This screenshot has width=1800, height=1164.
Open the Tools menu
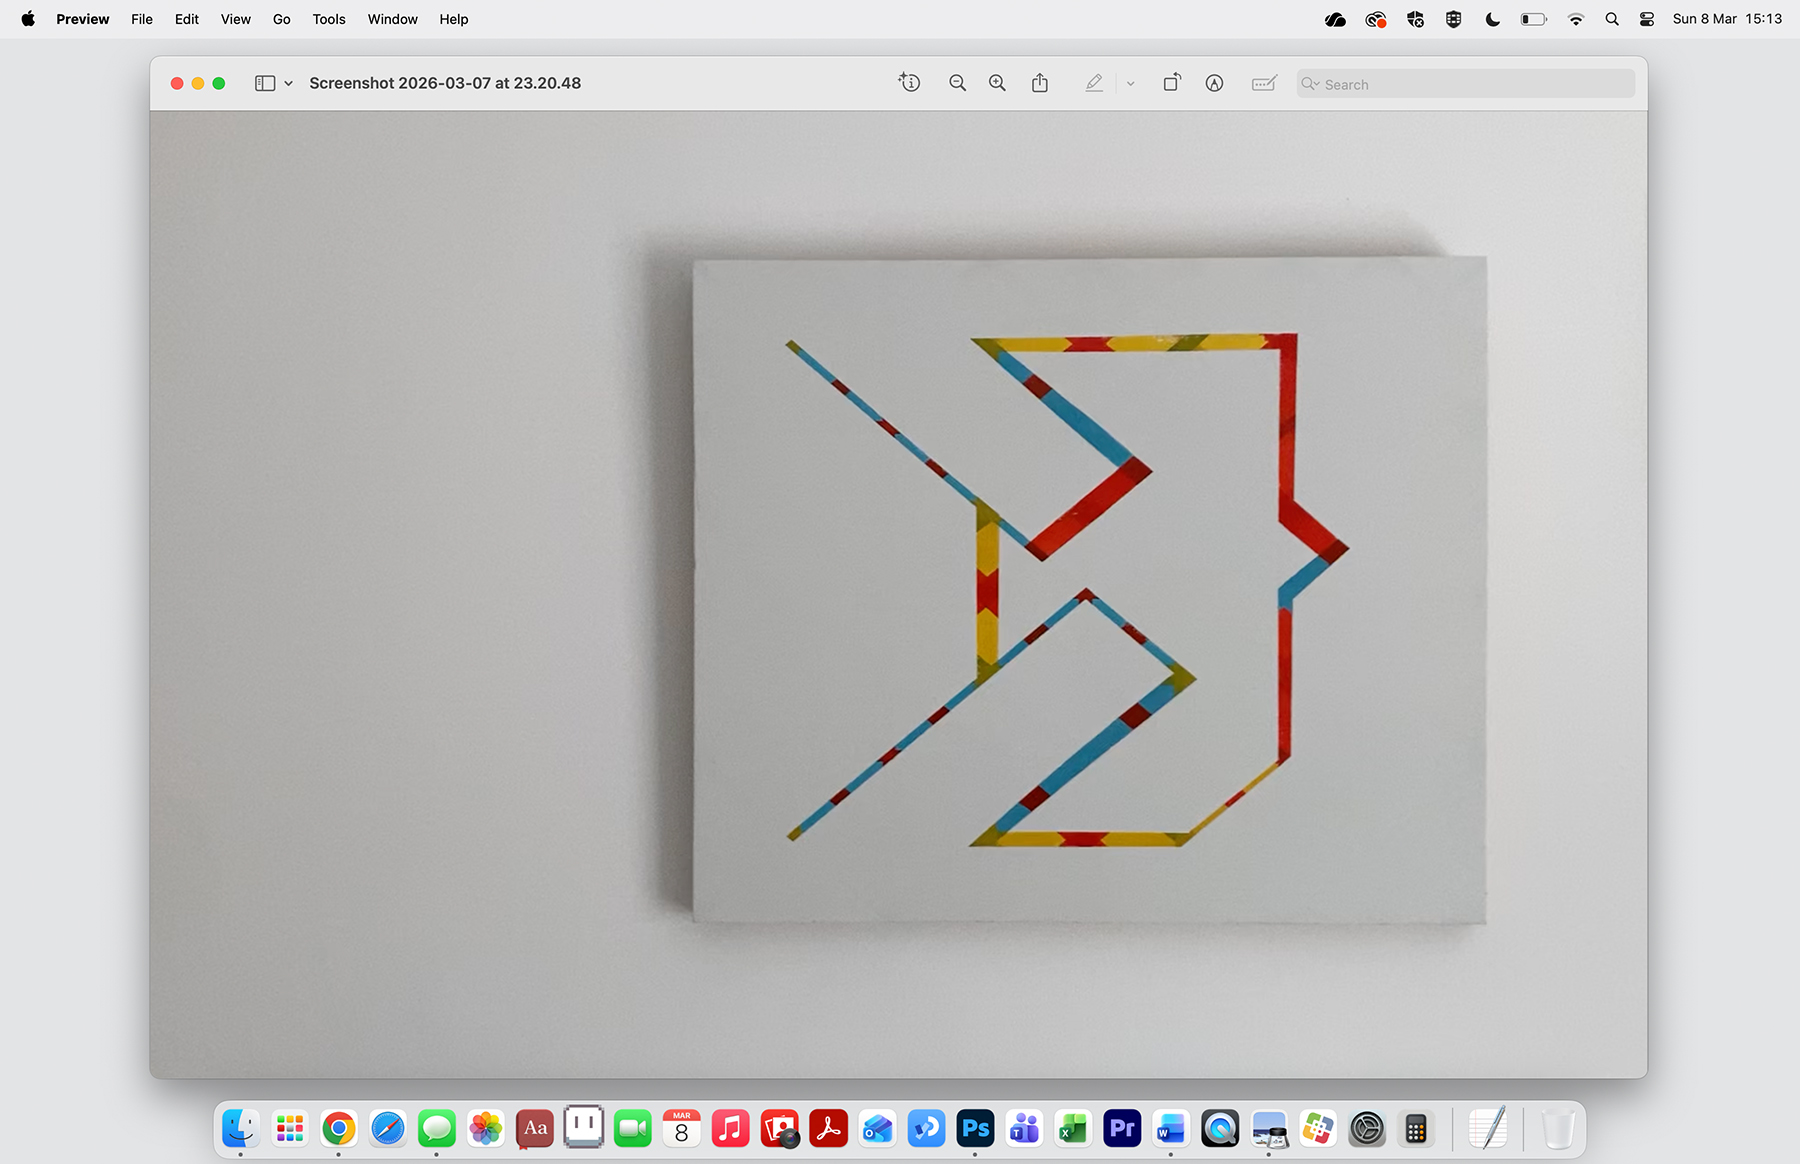(x=328, y=19)
